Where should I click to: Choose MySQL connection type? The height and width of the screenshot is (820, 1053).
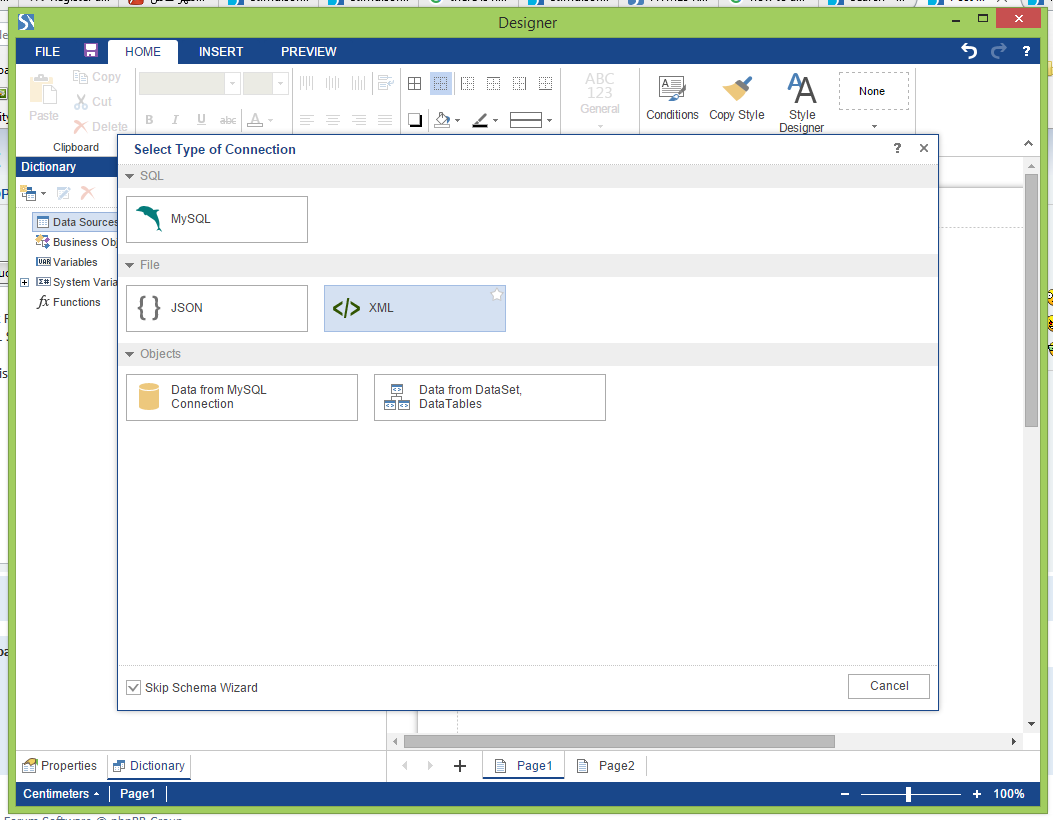pyautogui.click(x=217, y=220)
